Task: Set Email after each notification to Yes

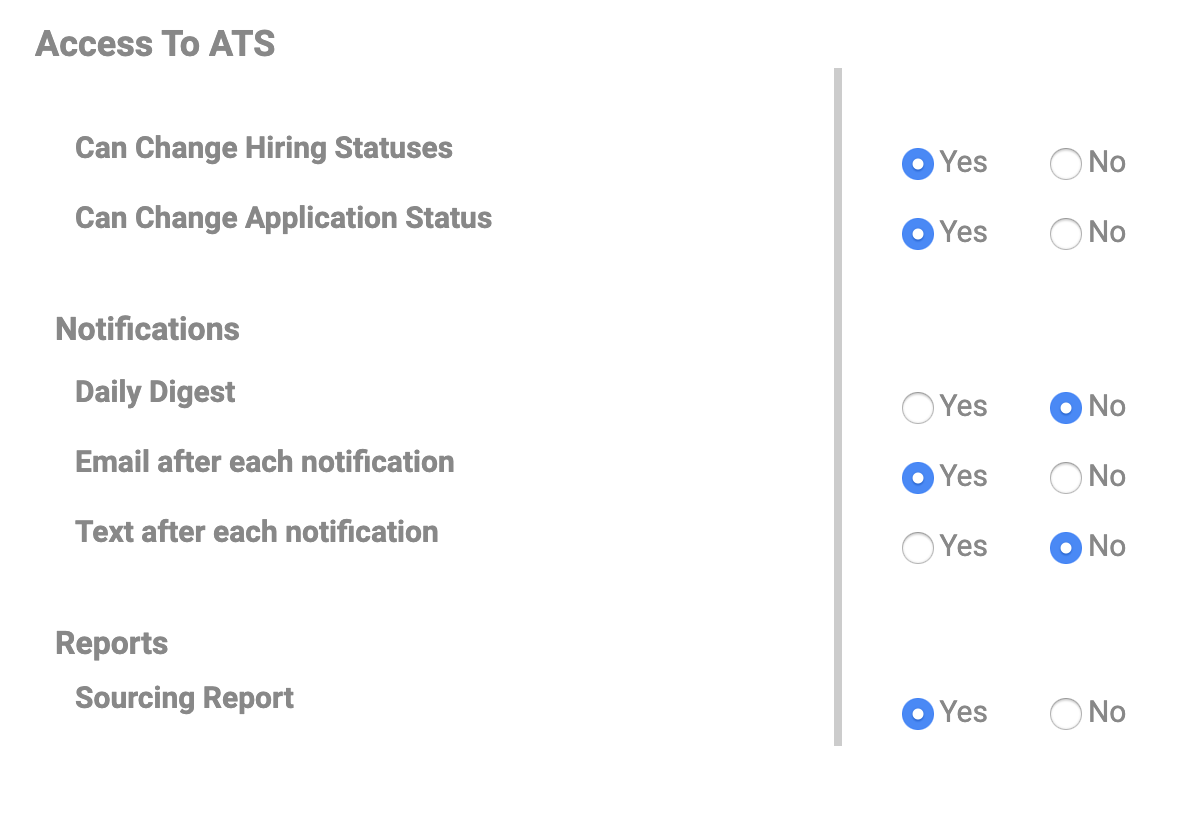Action: point(917,478)
